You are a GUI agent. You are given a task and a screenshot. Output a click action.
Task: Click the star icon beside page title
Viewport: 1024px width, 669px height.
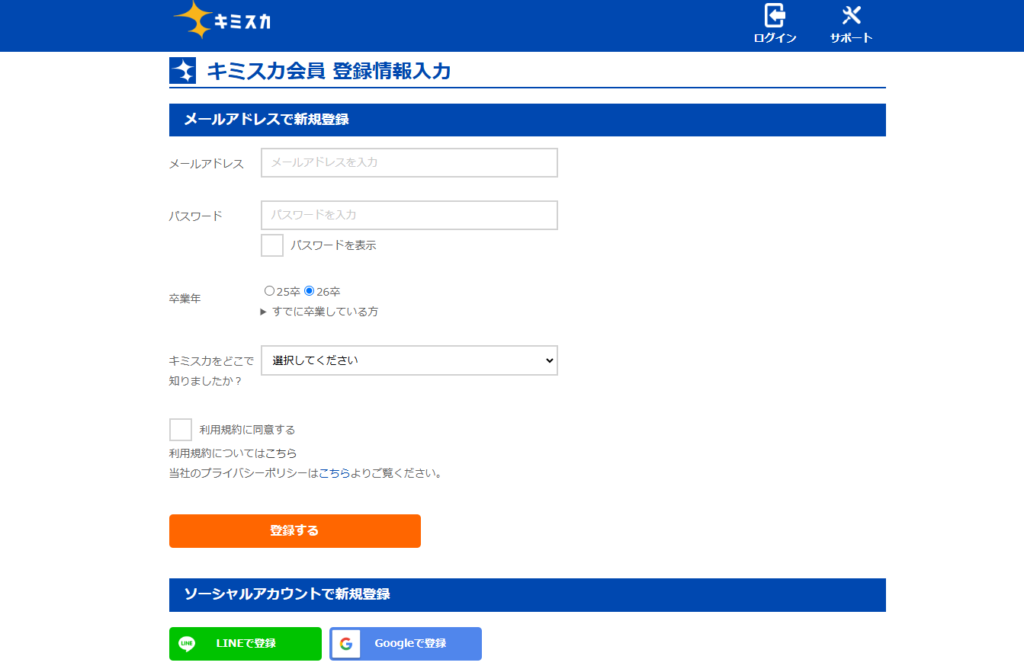click(182, 71)
